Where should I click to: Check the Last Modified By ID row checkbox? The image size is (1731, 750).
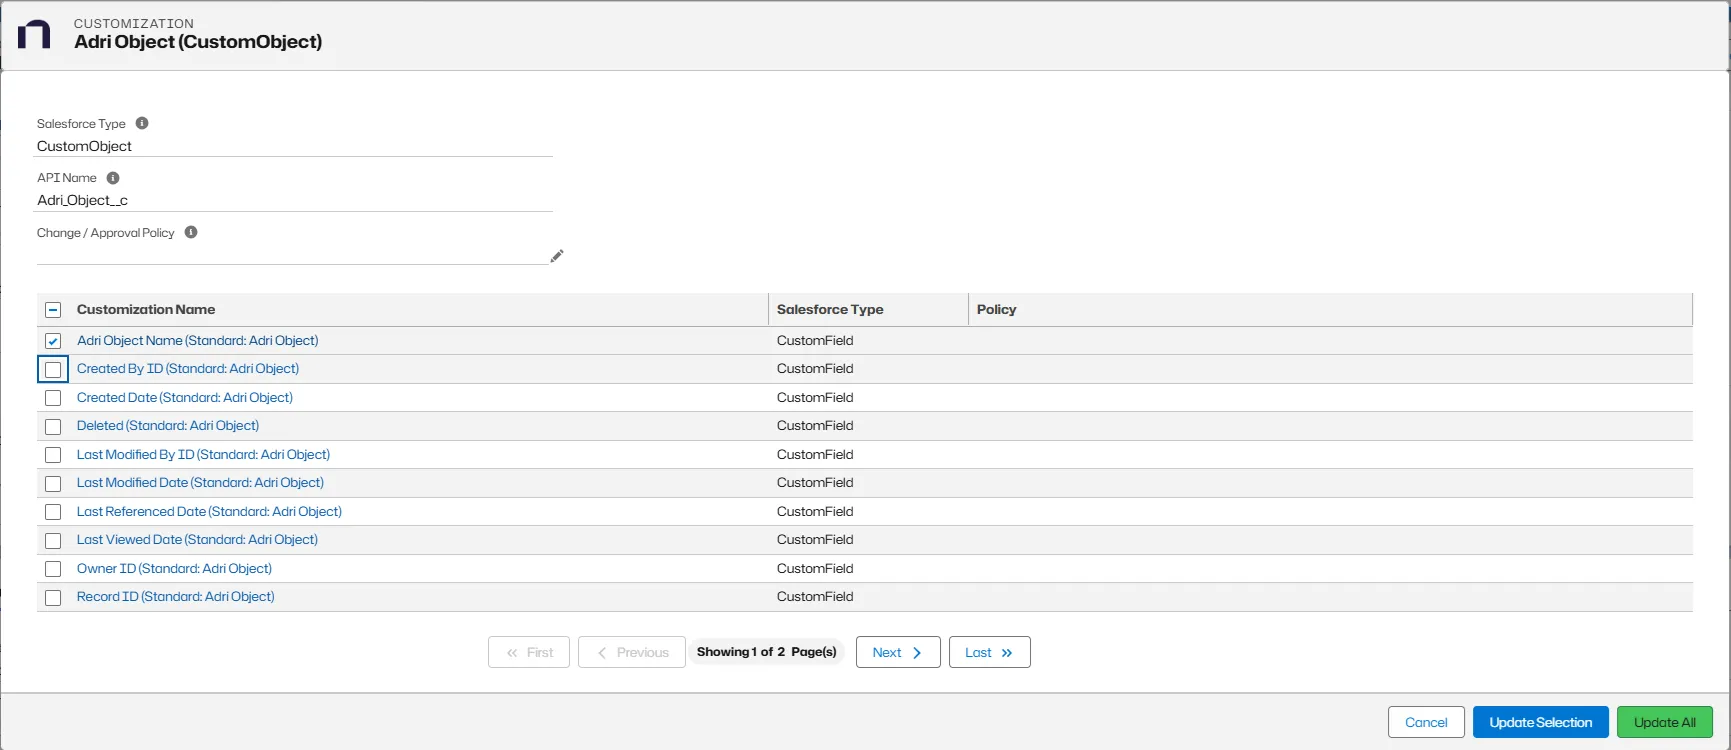click(x=53, y=455)
